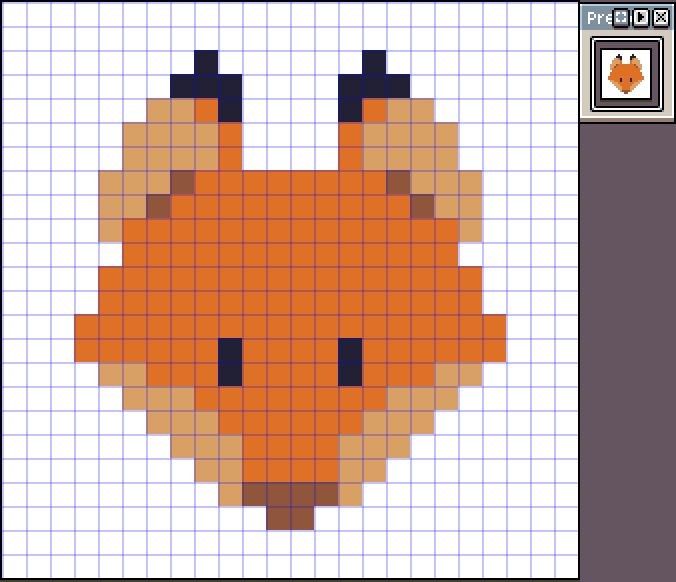Play the animation in the Preview window

641,18
